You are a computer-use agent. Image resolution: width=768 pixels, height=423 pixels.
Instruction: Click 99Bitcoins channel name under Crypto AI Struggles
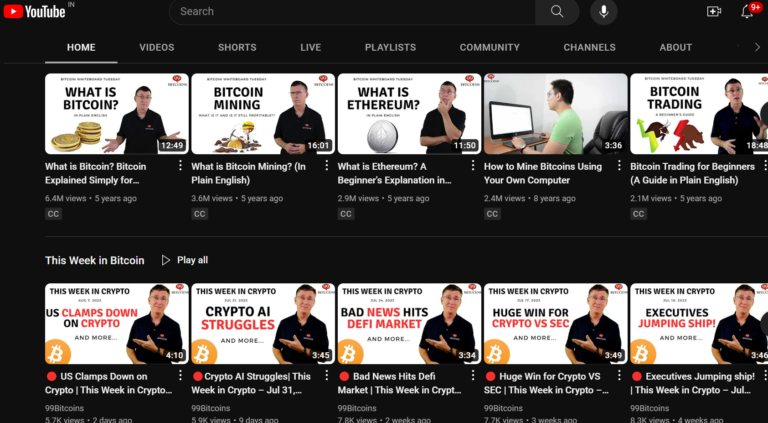click(211, 408)
